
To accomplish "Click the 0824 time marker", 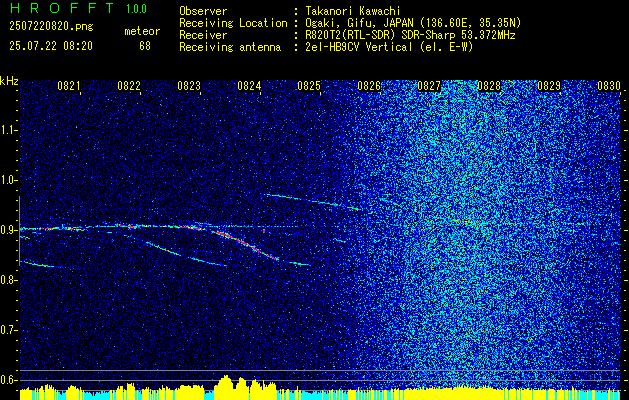I will [249, 85].
